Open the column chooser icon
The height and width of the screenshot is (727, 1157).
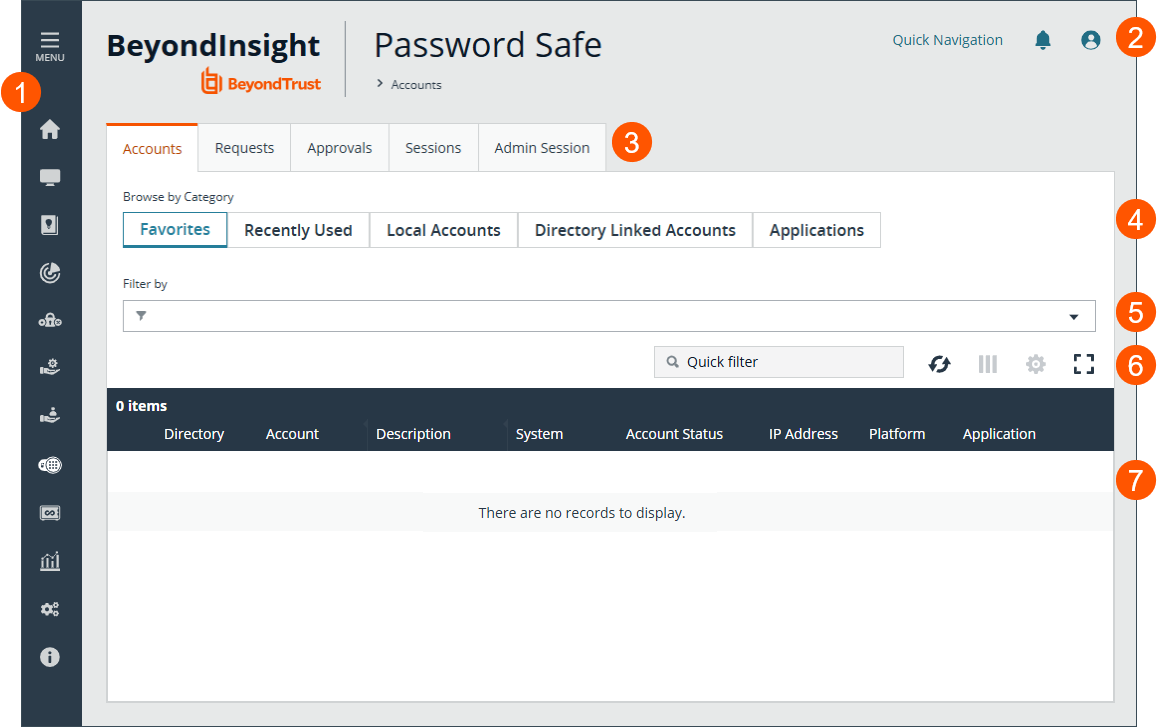[x=987, y=363]
